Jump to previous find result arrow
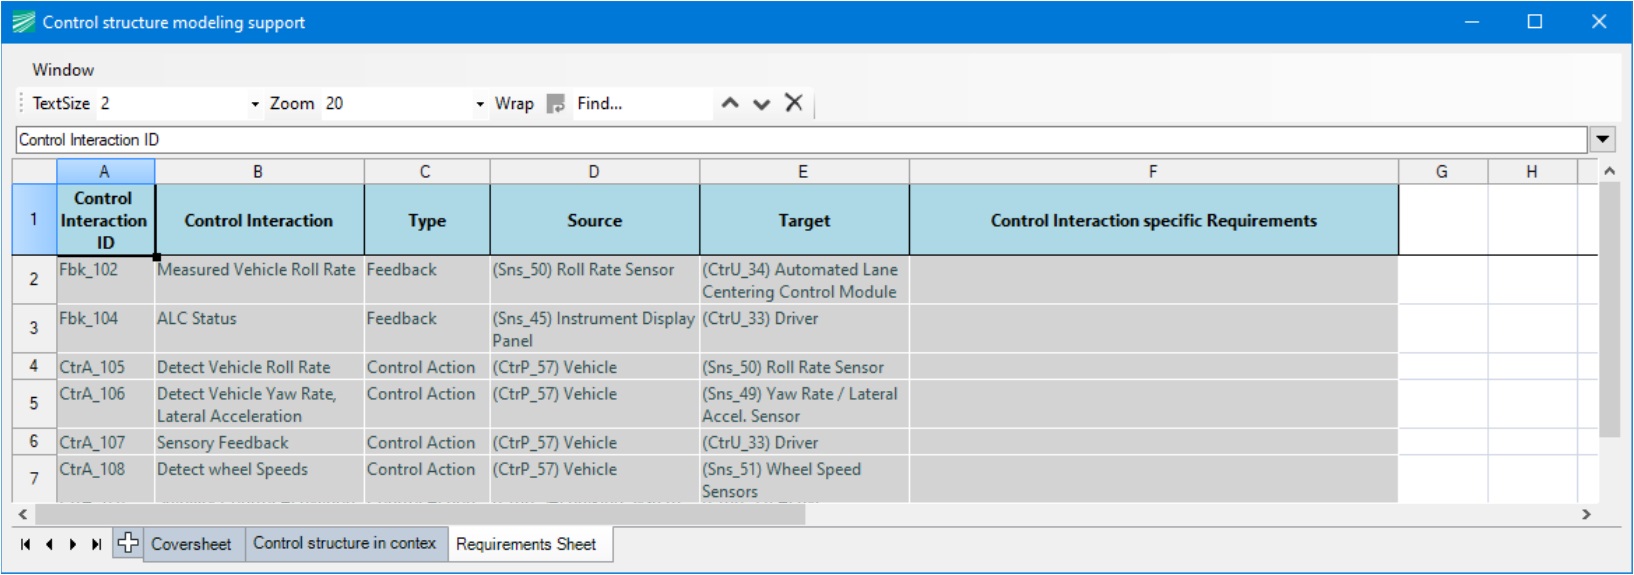This screenshot has height=575, width=1634. click(x=730, y=104)
